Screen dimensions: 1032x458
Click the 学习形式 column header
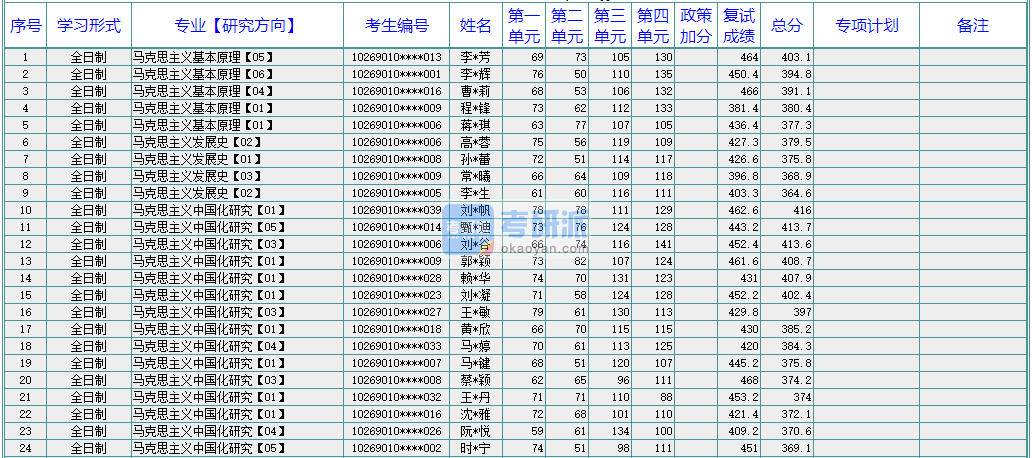click(x=88, y=26)
